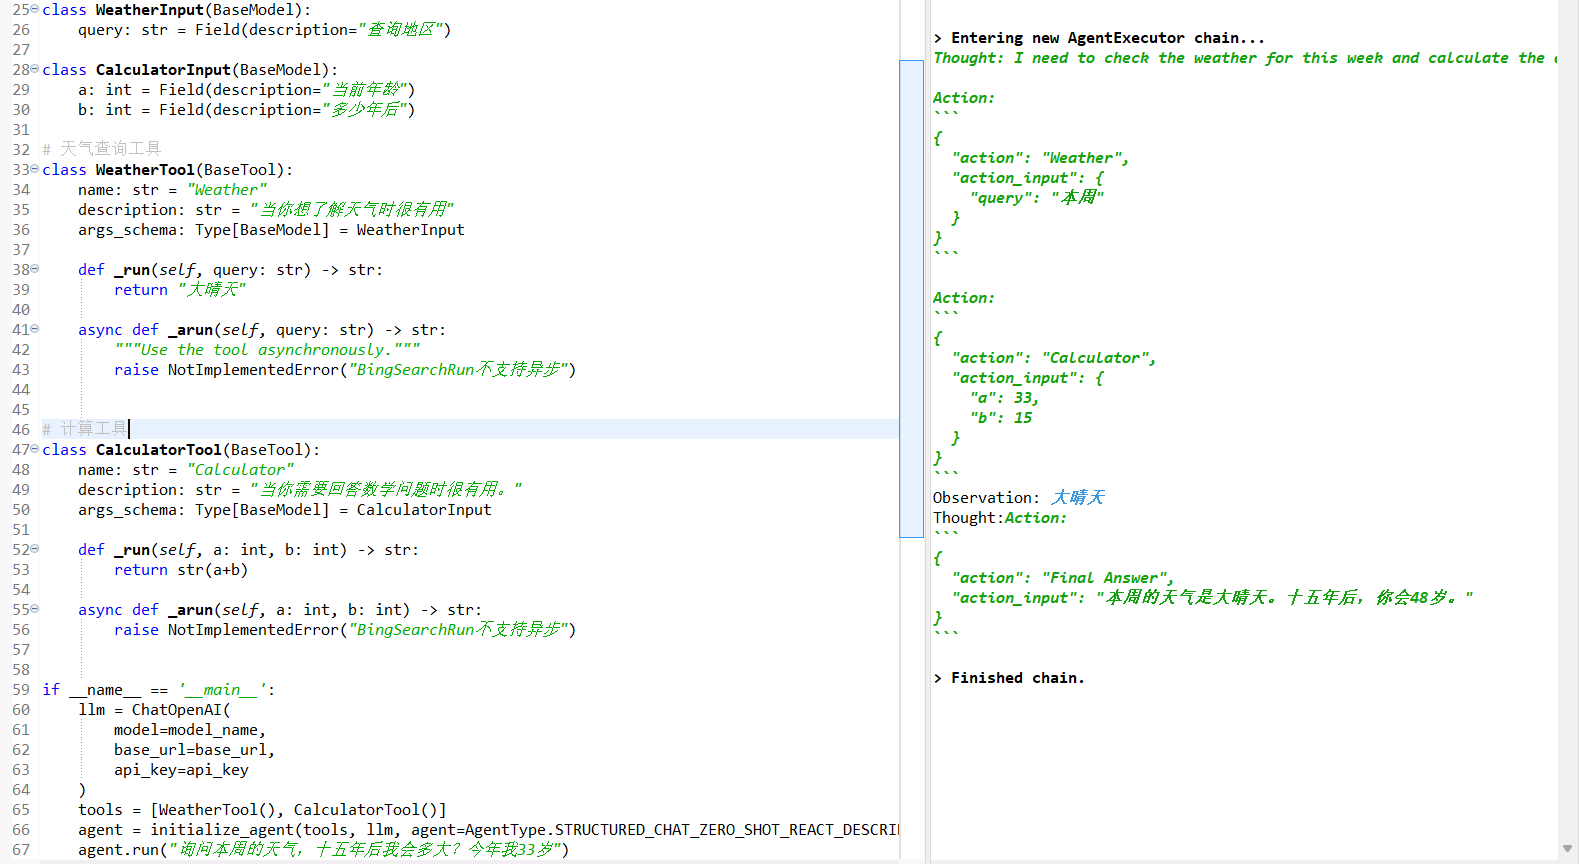This screenshot has width=1579, height=864.
Task: Collapse the CalculatorTool class fold marker
Action: pos(35,449)
